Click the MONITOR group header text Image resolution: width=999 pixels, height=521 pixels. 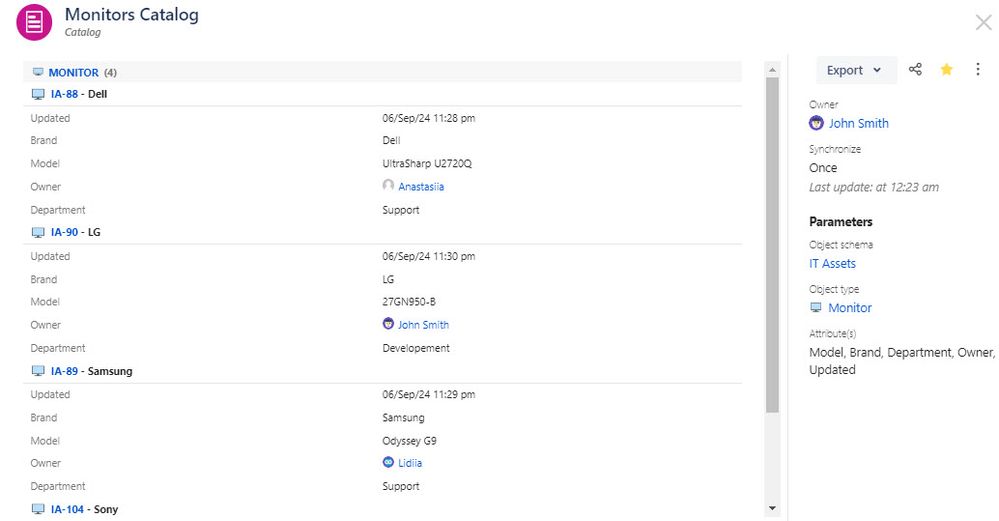click(x=73, y=73)
